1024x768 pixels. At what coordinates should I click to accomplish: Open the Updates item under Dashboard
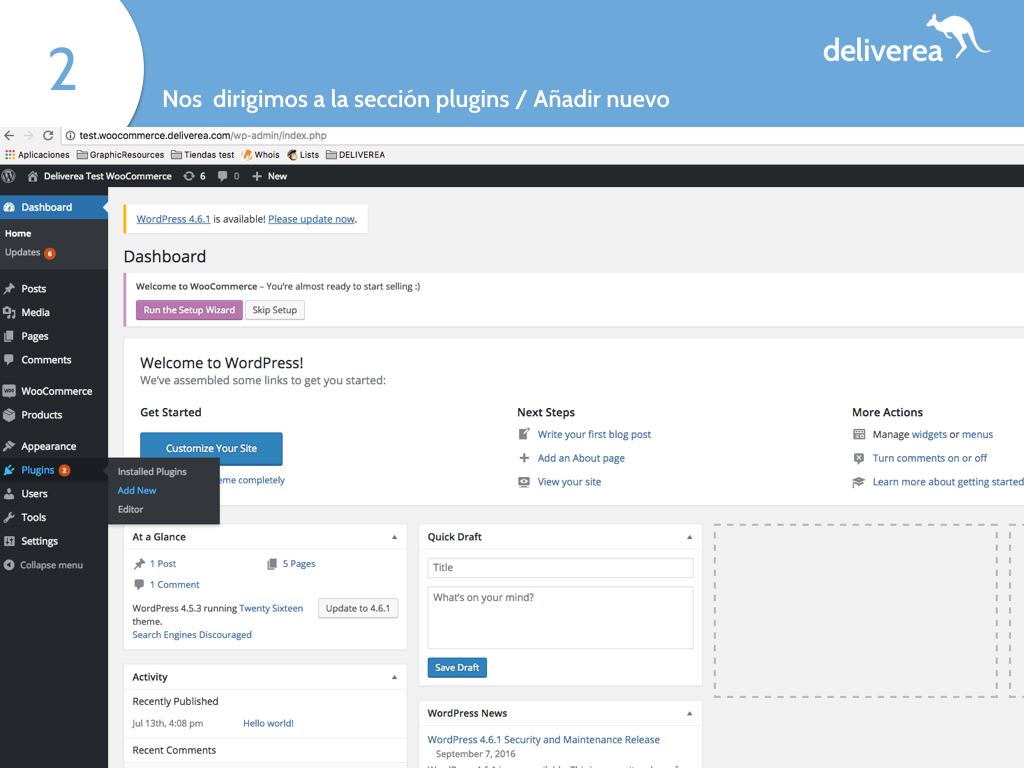pyautogui.click(x=30, y=253)
